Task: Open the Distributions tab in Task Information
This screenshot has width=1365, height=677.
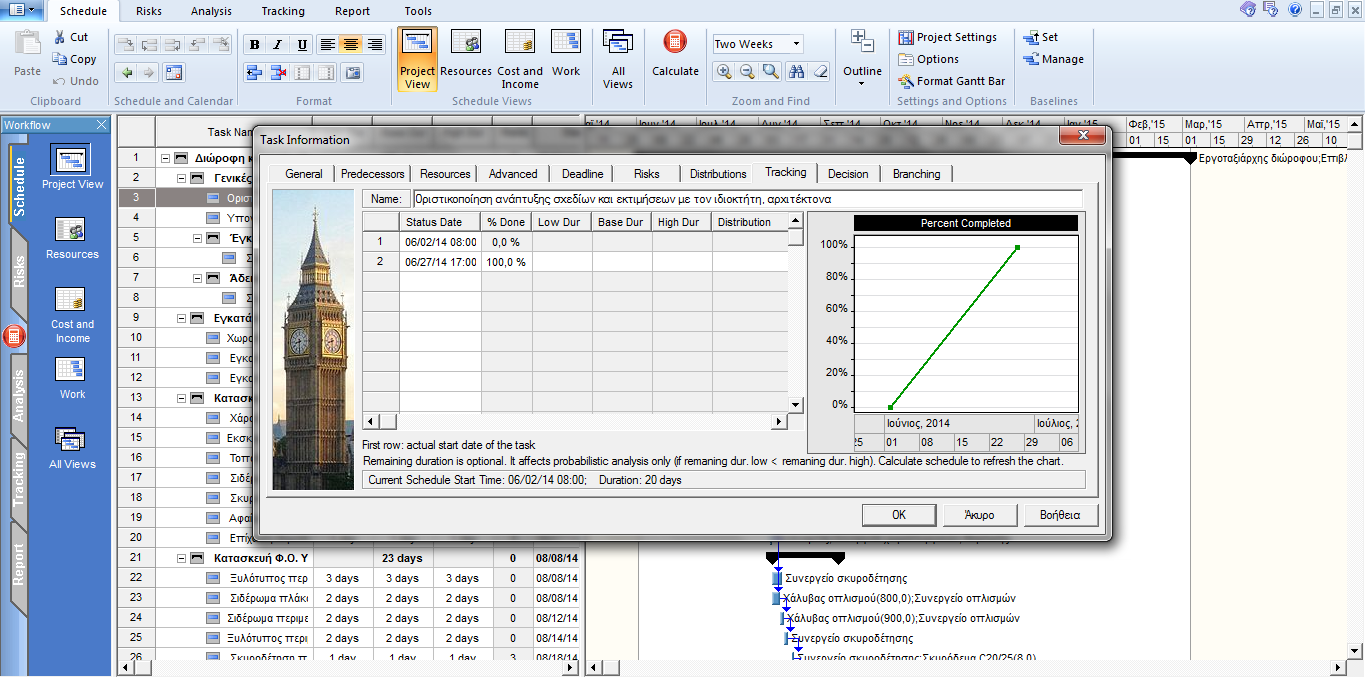Action: pos(718,174)
